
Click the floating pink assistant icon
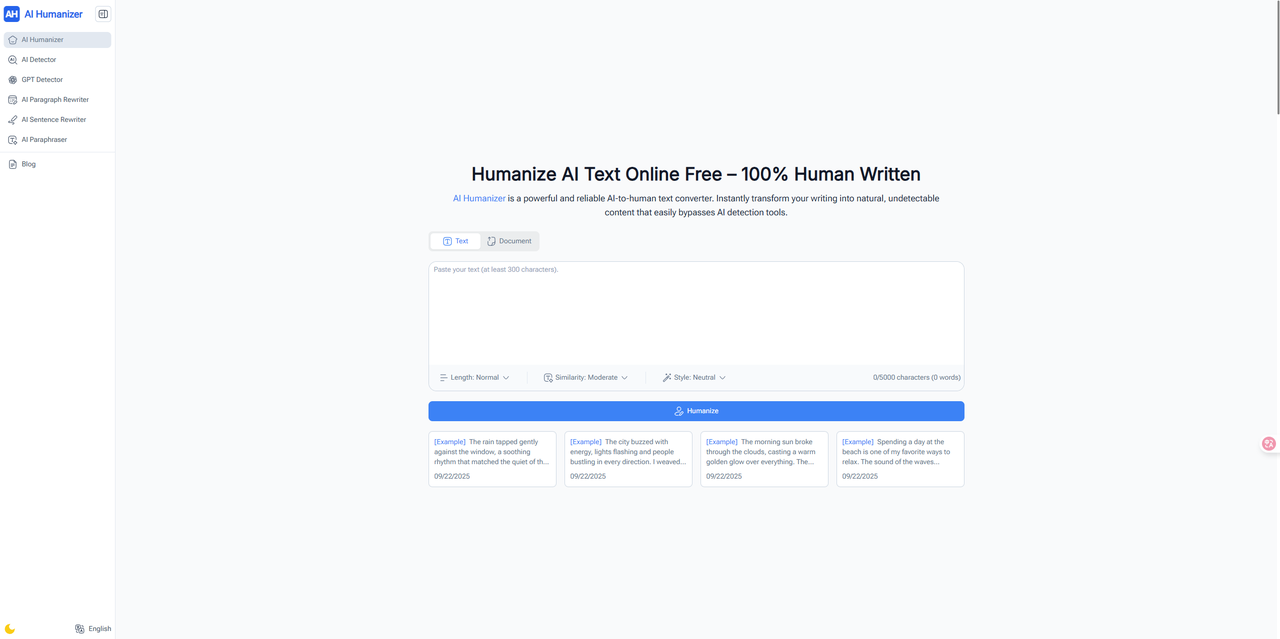tap(1268, 443)
